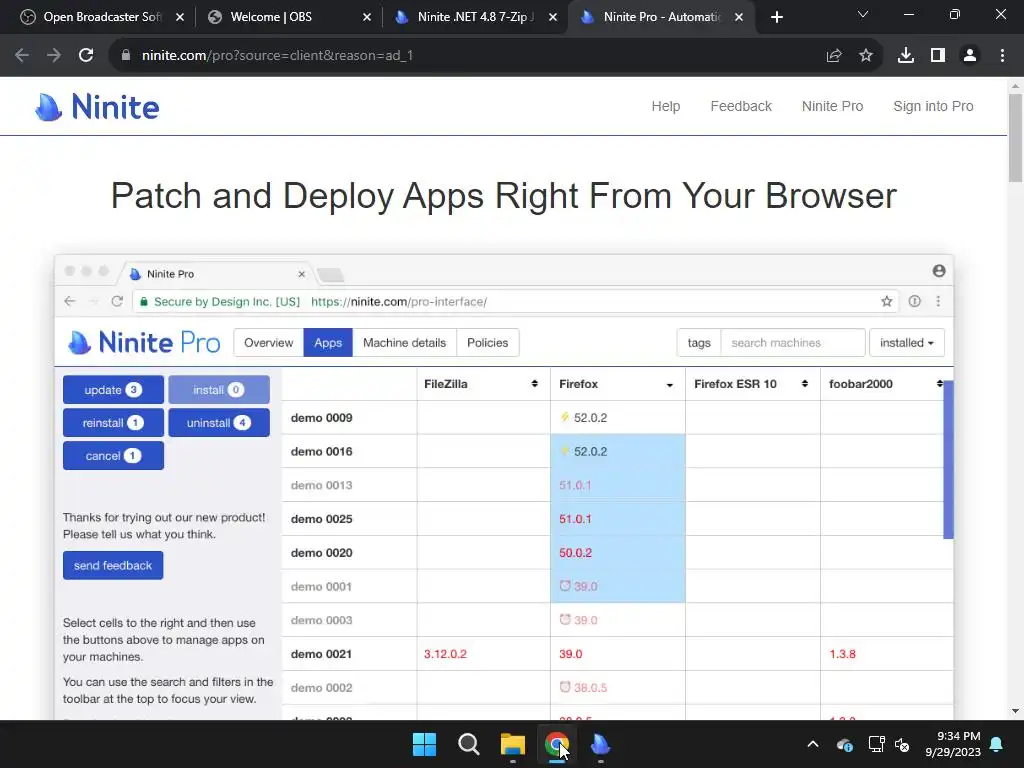Click the browser forward arrow
1024x768 pixels.
(54, 56)
